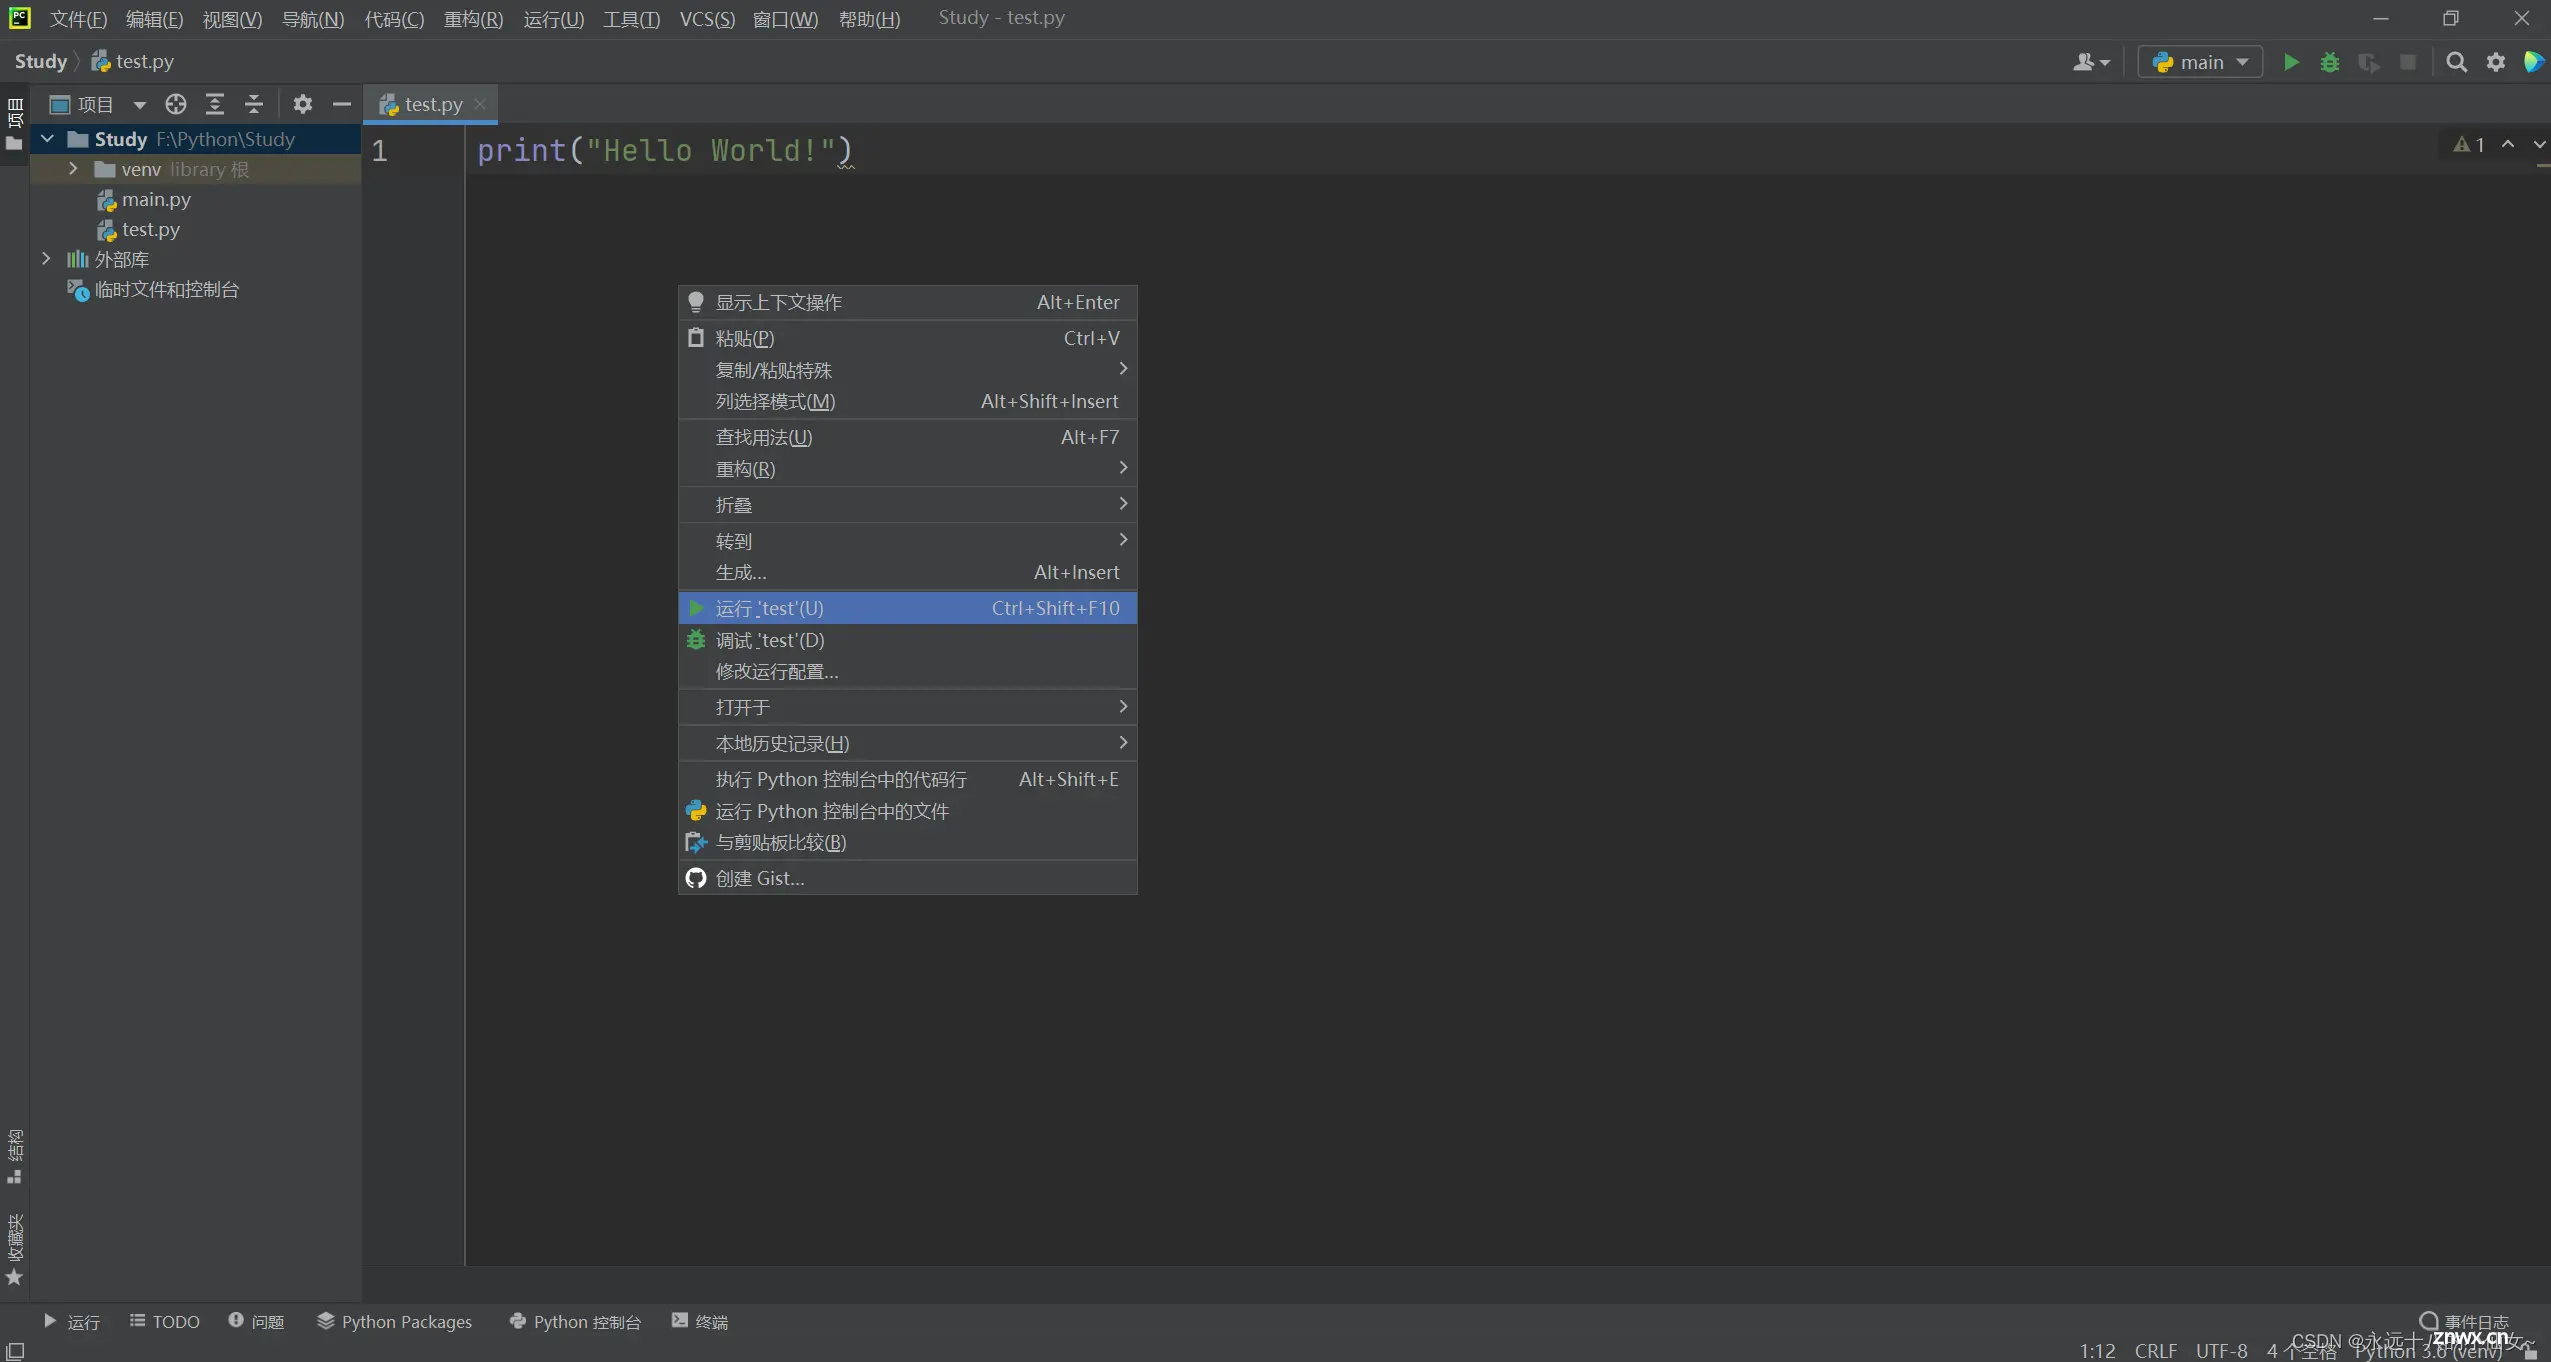The image size is (2551, 1362).
Task: Select main.py in project tree
Action: 145,200
